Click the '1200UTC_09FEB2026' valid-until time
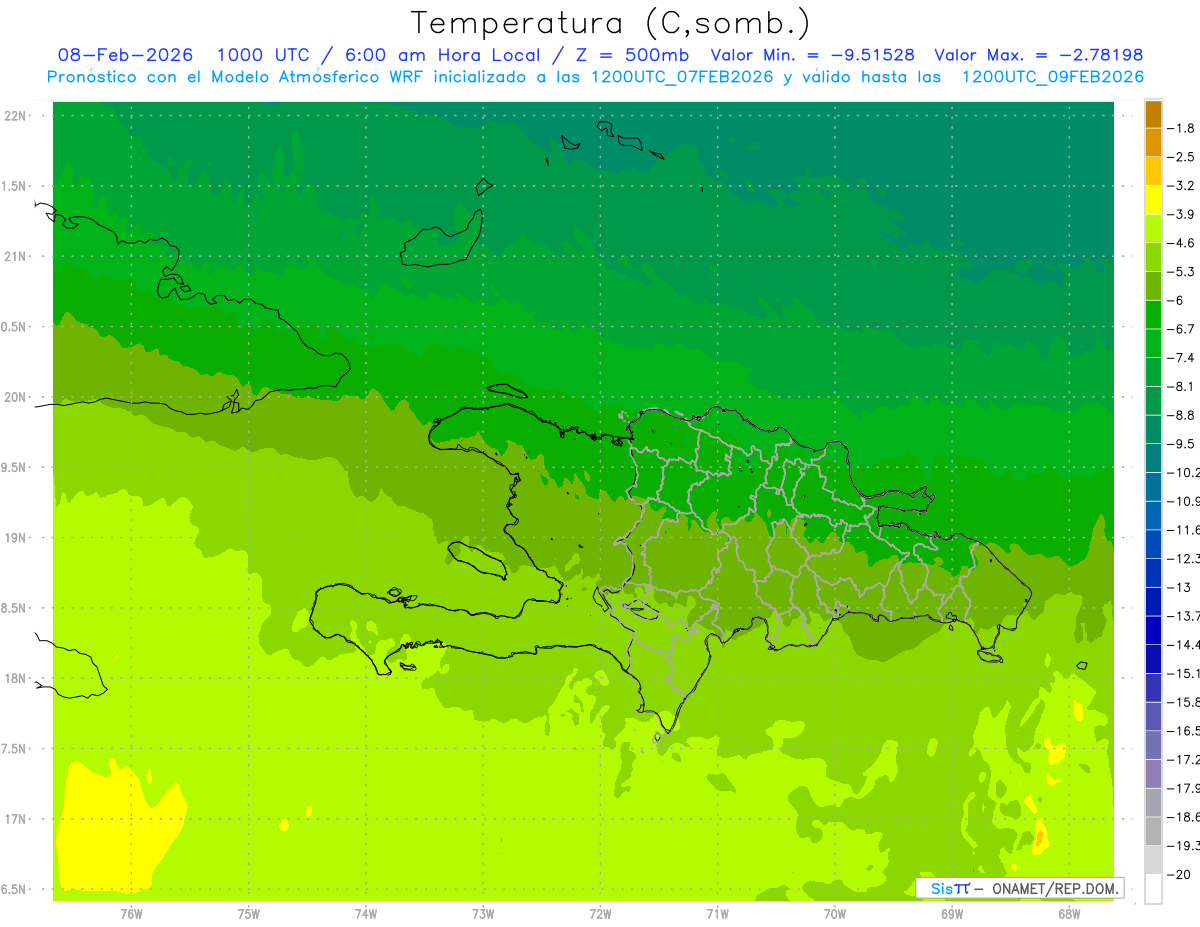 (1052, 77)
